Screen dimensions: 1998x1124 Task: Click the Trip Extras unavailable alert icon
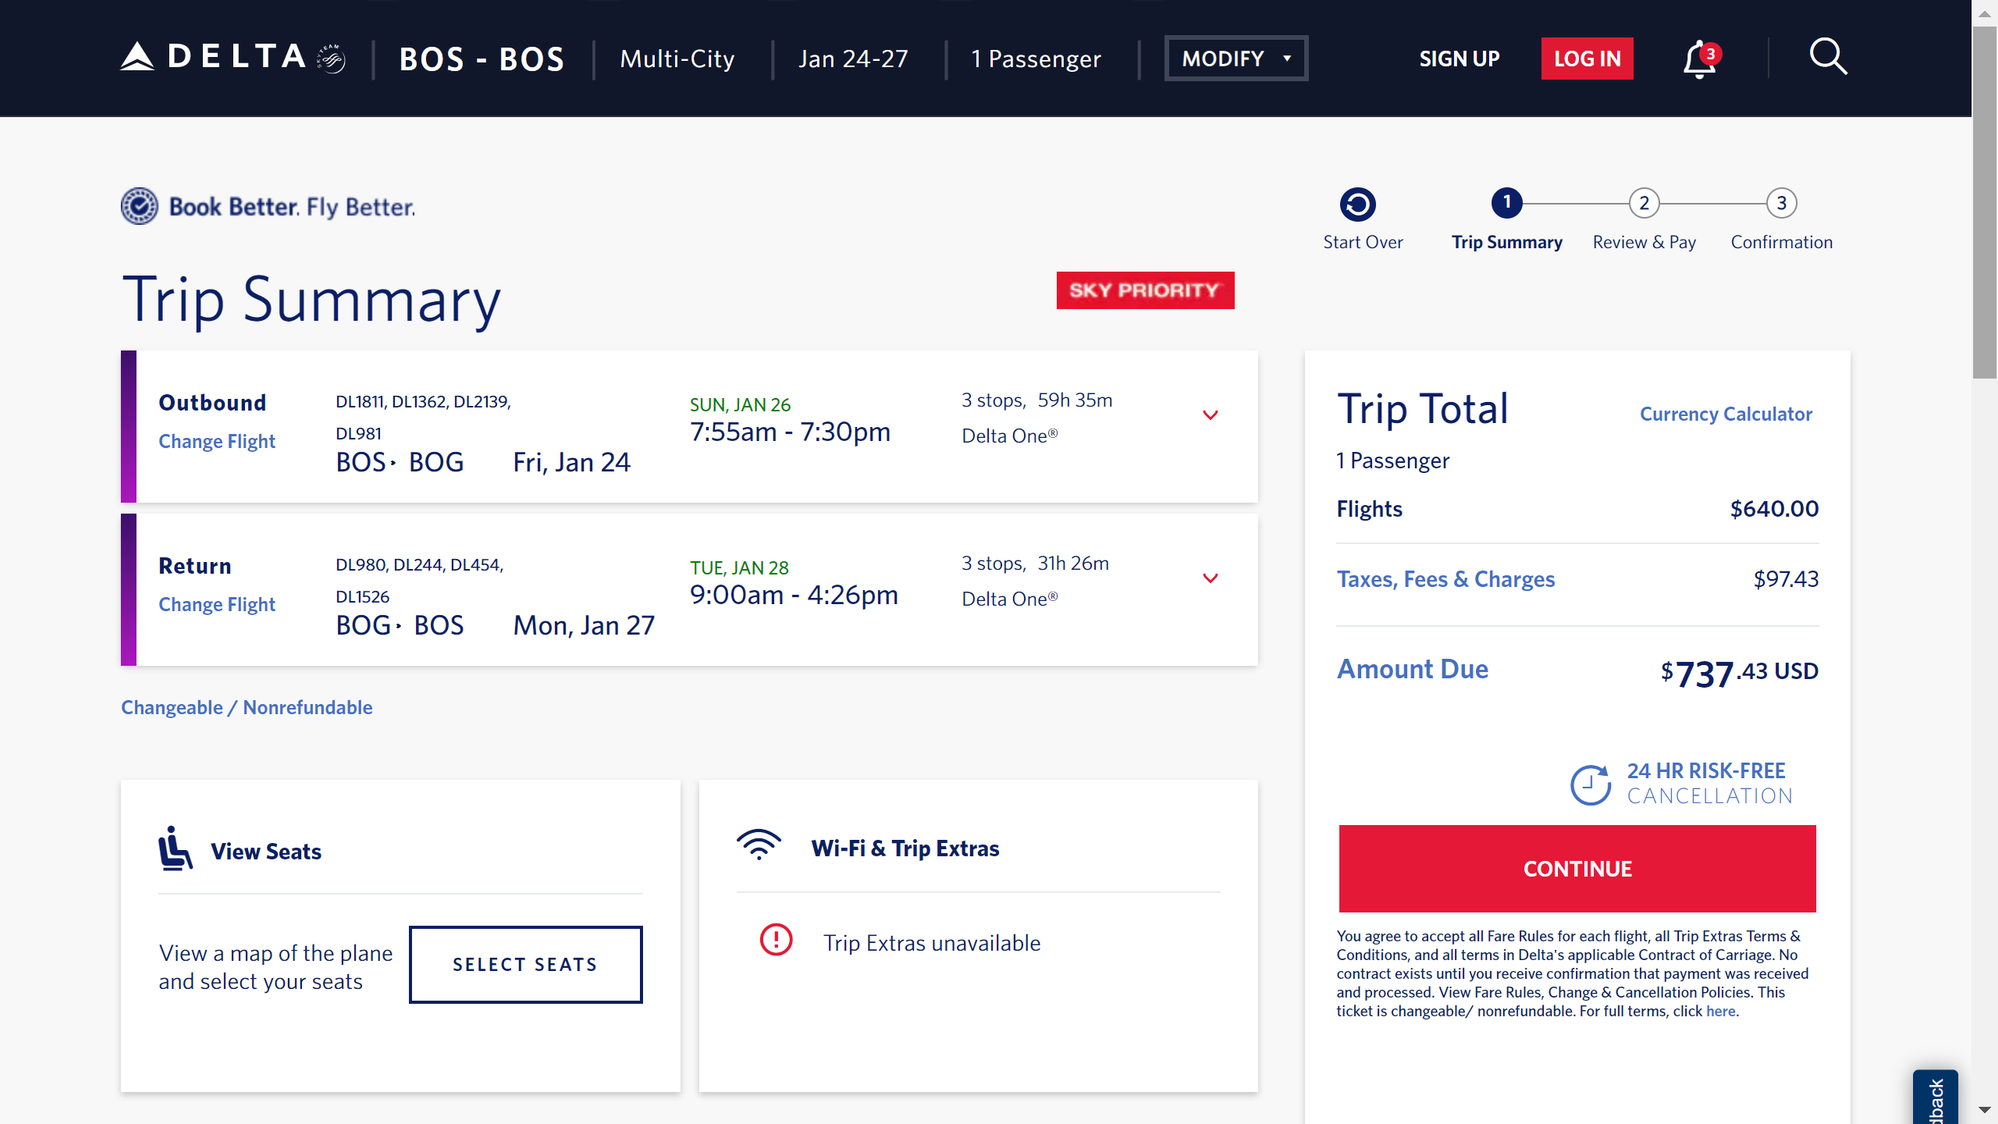776,940
